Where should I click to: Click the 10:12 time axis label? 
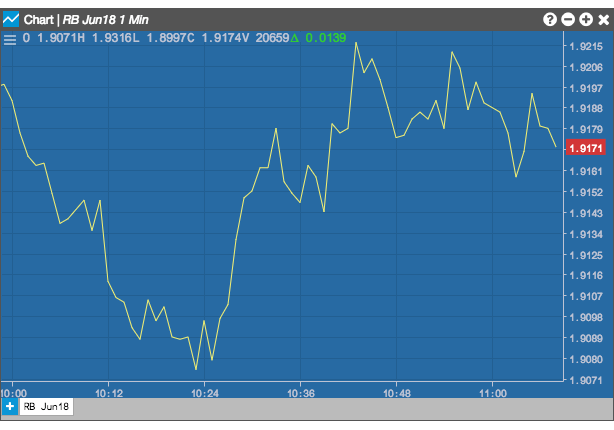pyautogui.click(x=109, y=393)
